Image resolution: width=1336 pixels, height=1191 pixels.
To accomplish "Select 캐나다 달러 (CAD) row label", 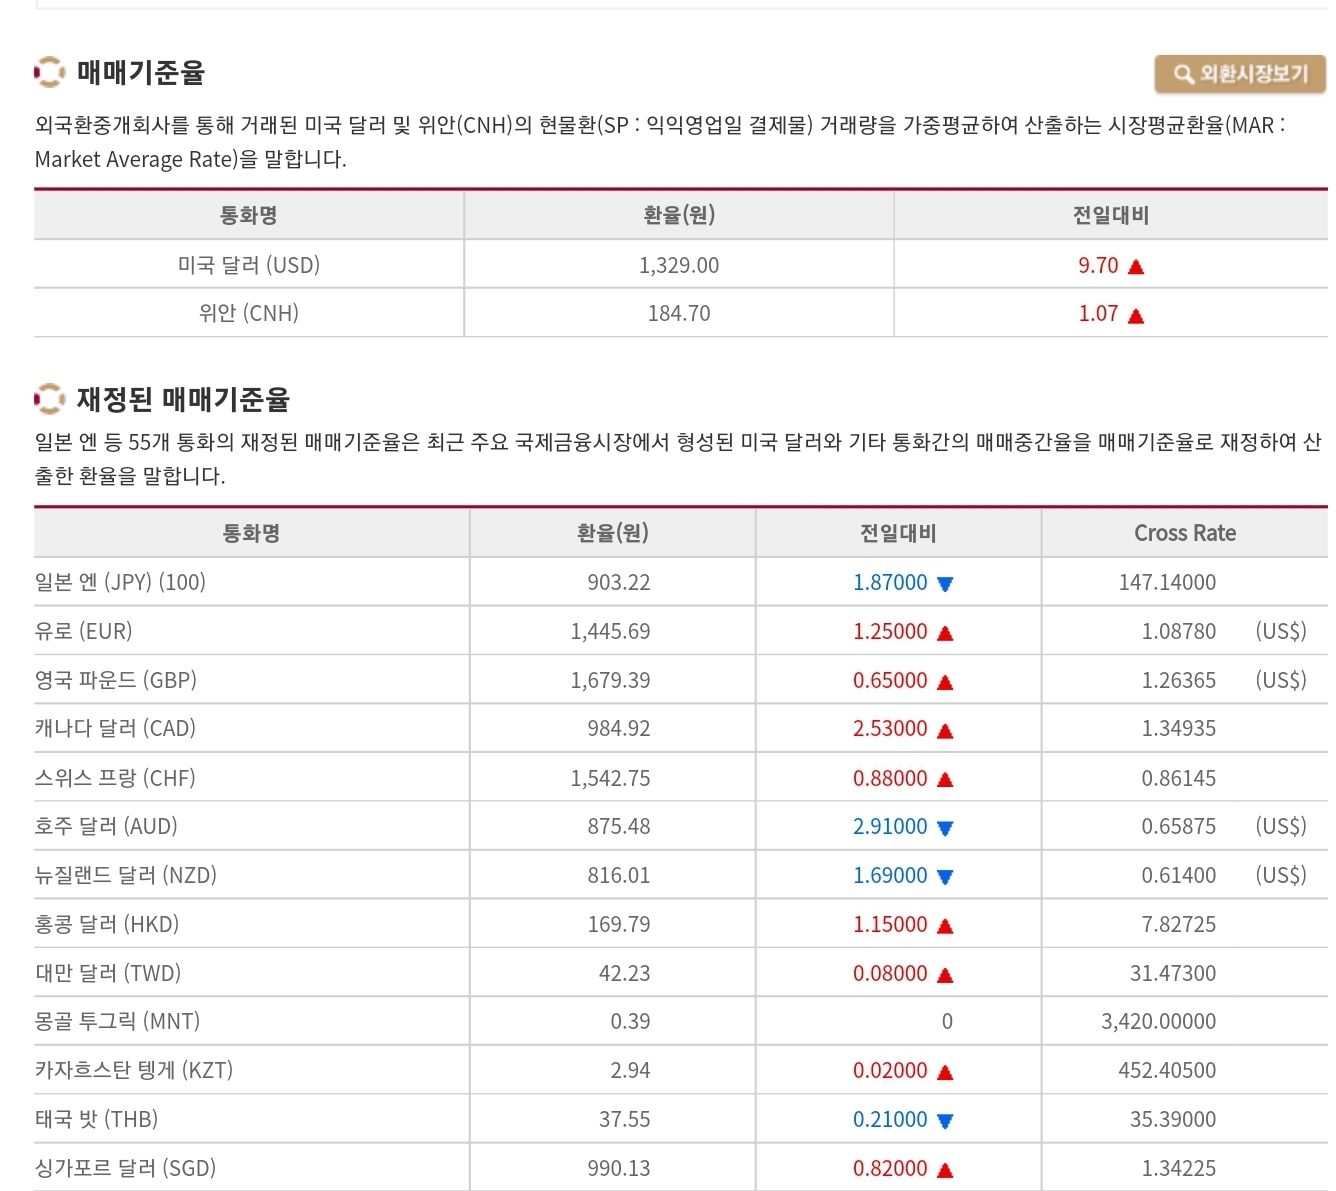I will click(x=115, y=728).
